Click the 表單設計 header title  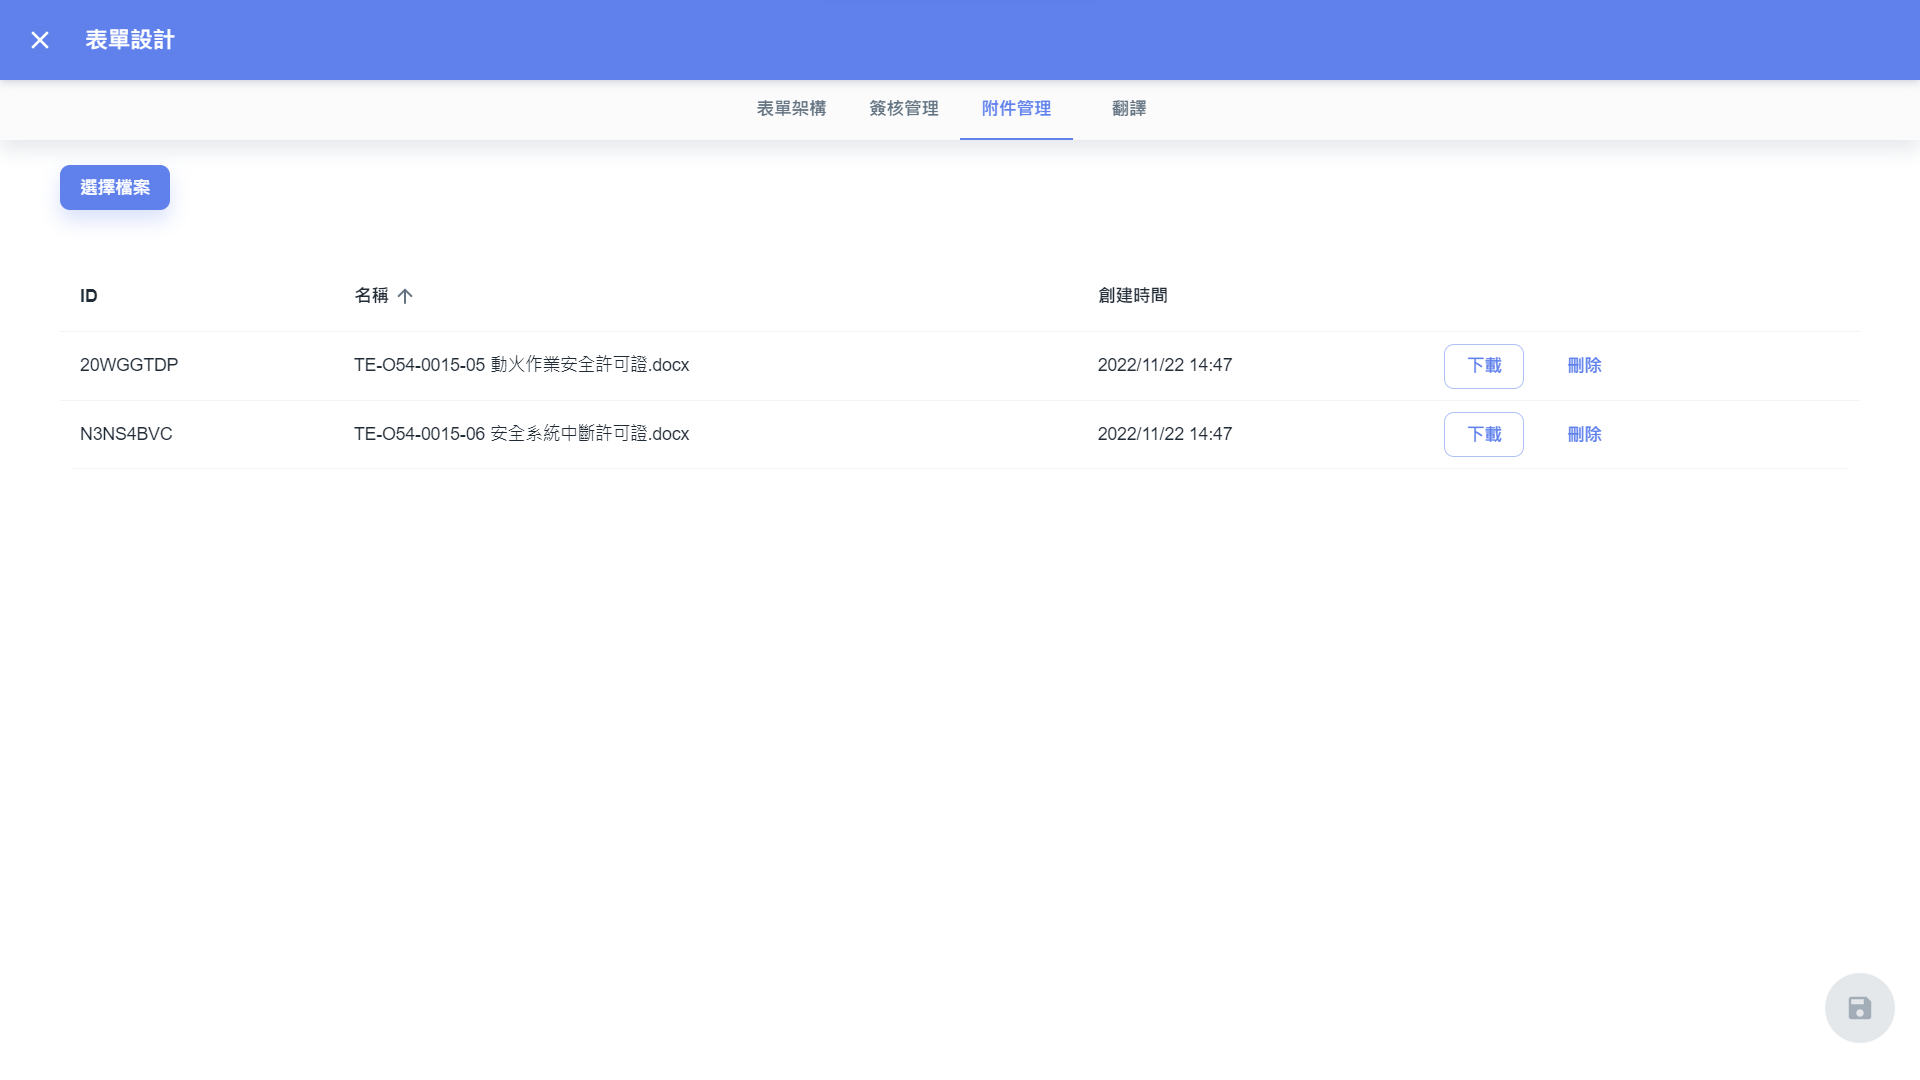(130, 40)
